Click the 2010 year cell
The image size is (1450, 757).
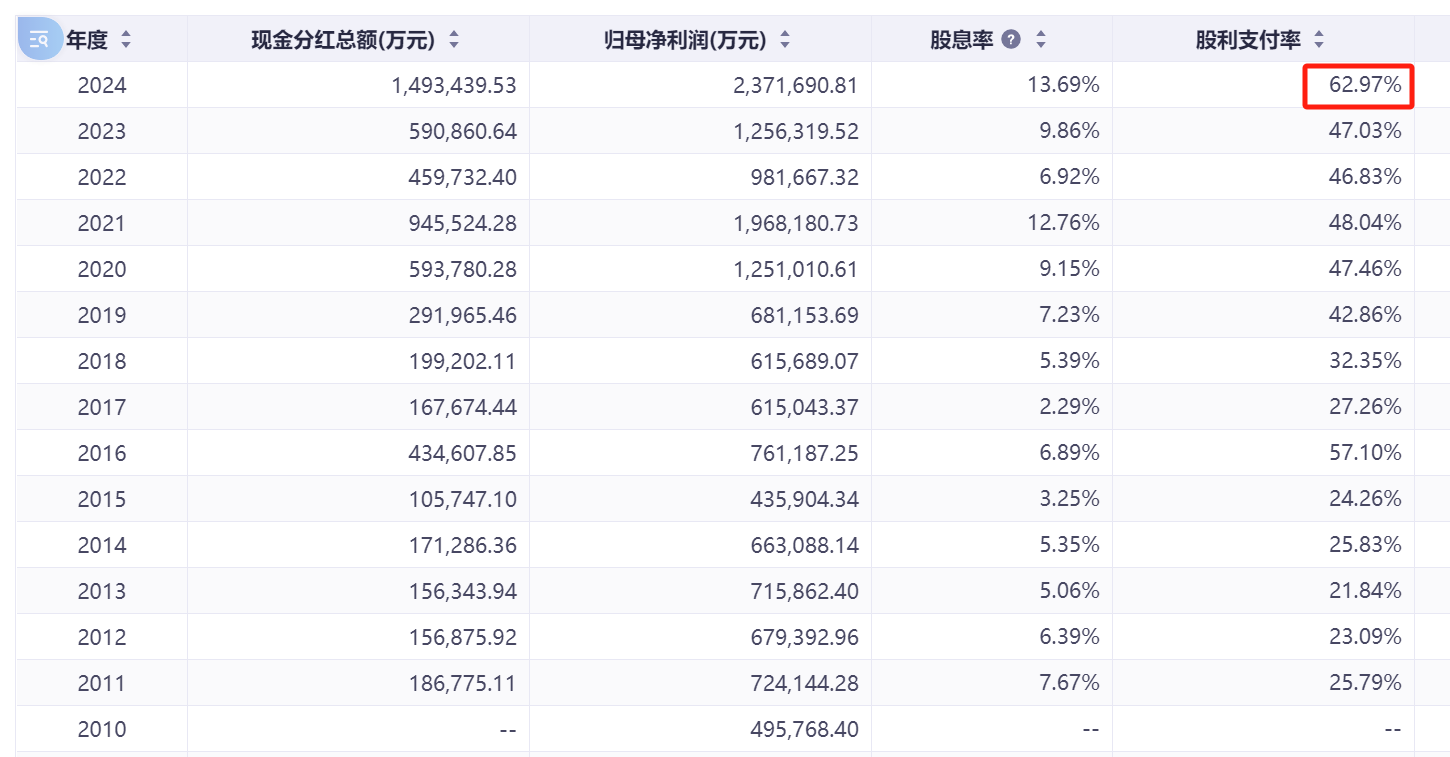[102, 729]
